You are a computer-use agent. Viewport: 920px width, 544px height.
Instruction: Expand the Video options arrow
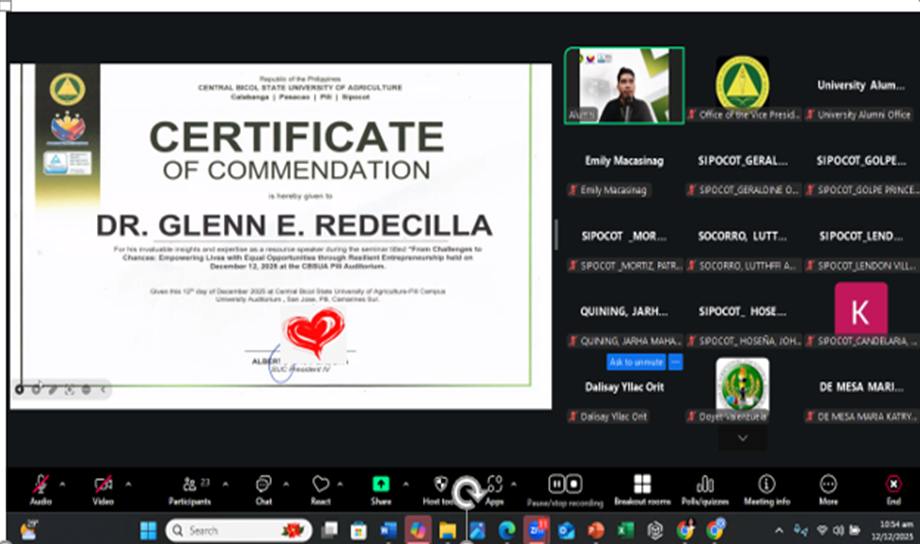coord(127,483)
